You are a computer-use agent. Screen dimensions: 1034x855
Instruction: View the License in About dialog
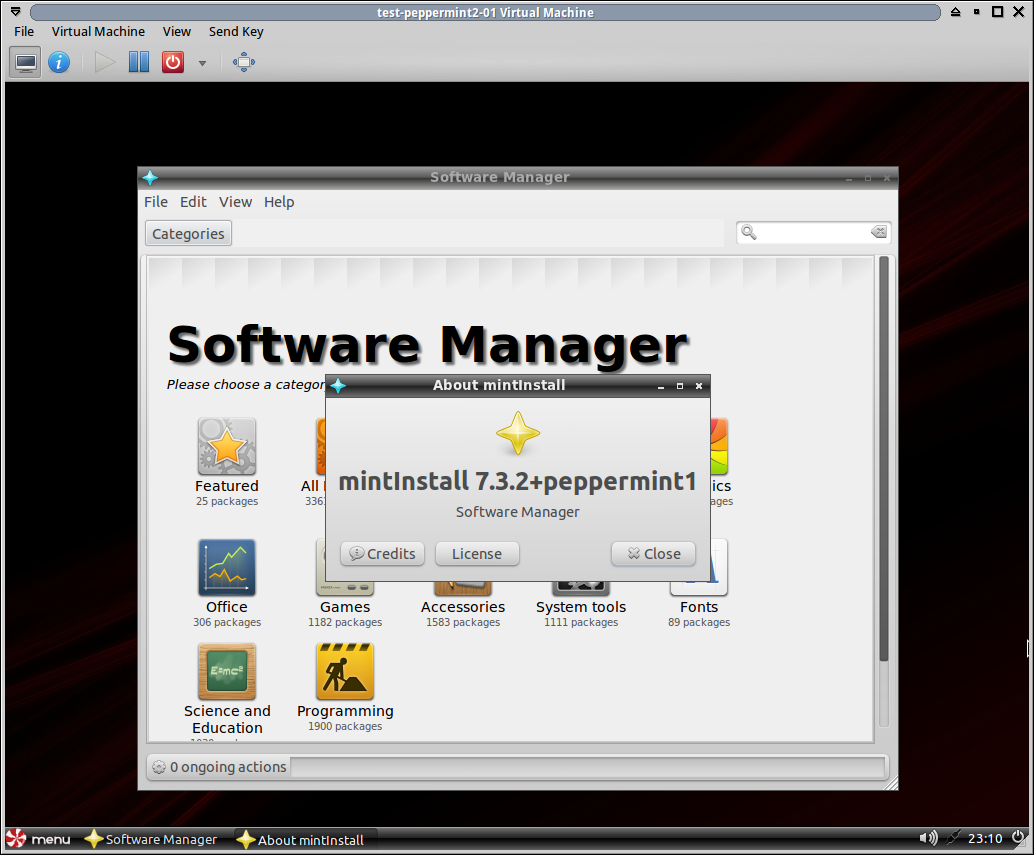coord(477,554)
